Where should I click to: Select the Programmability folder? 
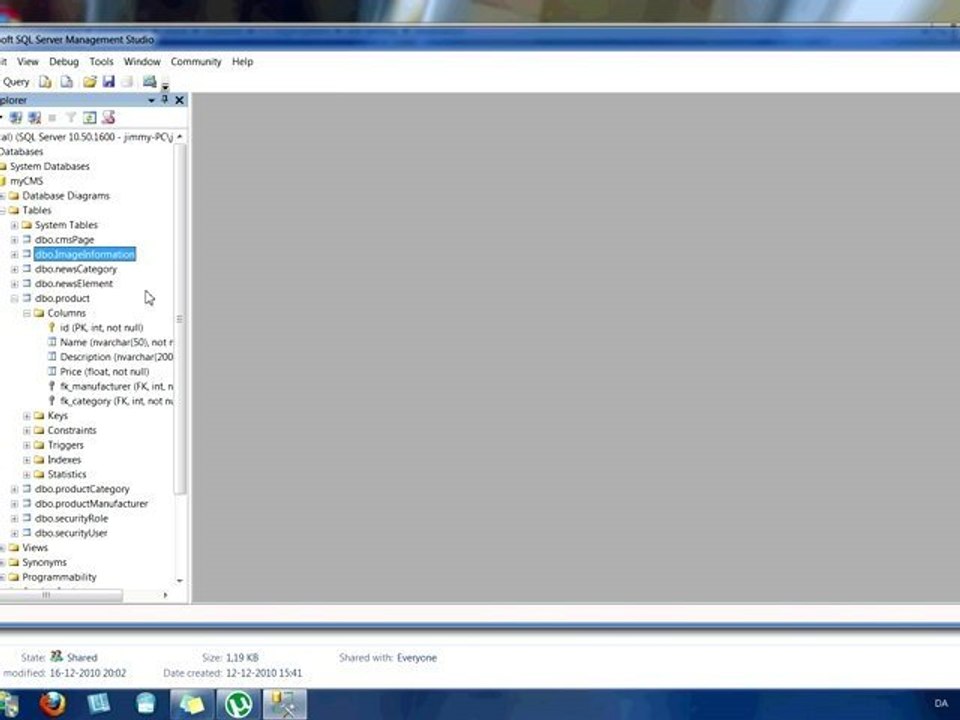coord(59,577)
